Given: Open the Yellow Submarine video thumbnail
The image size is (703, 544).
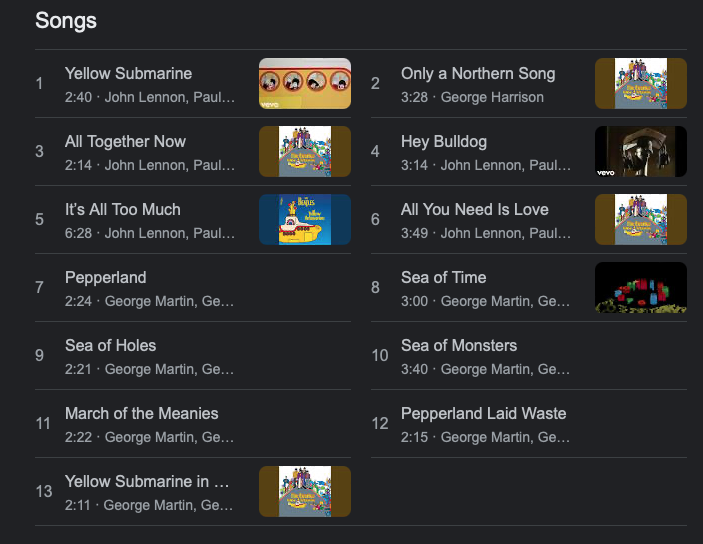Looking at the screenshot, I should 305,83.
